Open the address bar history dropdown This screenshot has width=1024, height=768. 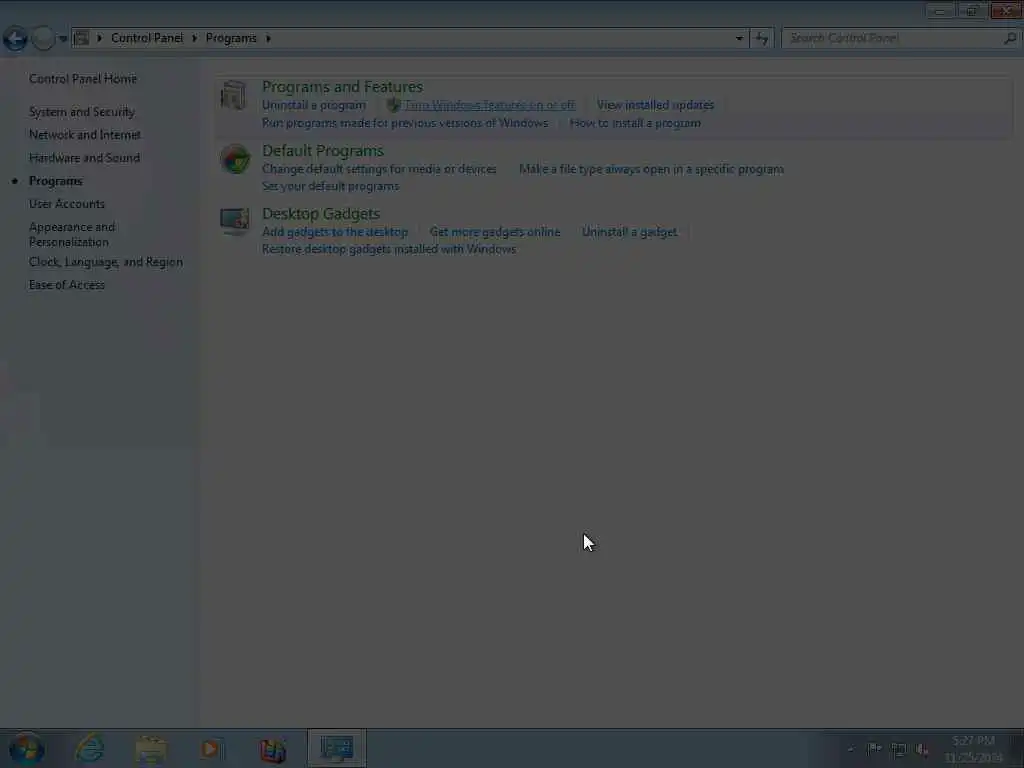(x=739, y=38)
